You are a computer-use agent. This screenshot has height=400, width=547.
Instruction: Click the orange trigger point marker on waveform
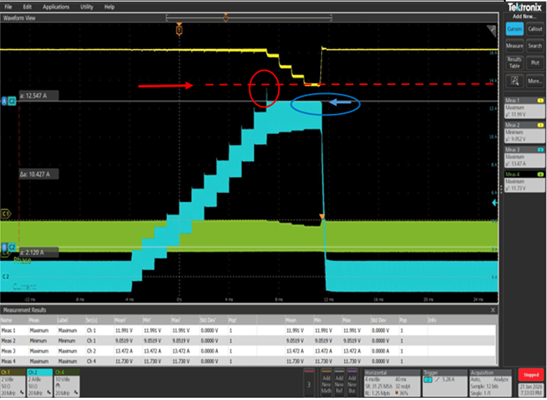pos(322,217)
